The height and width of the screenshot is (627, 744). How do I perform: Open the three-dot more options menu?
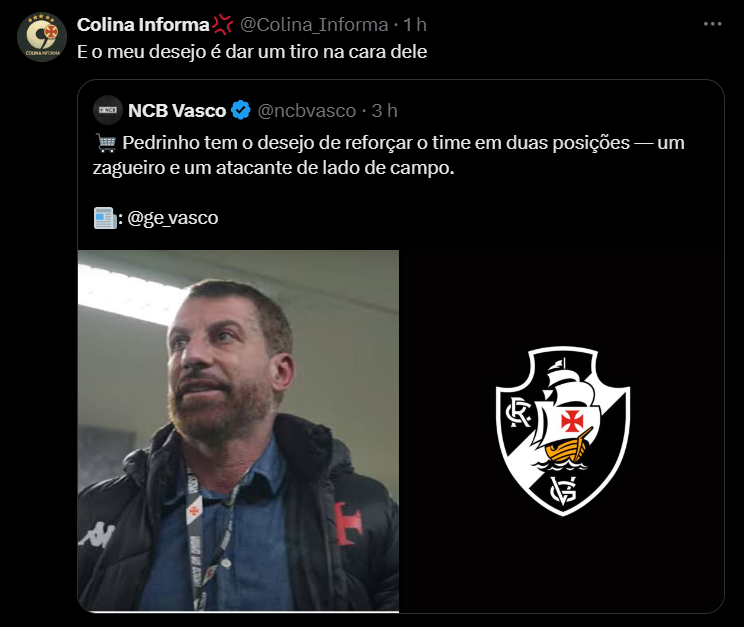click(712, 24)
